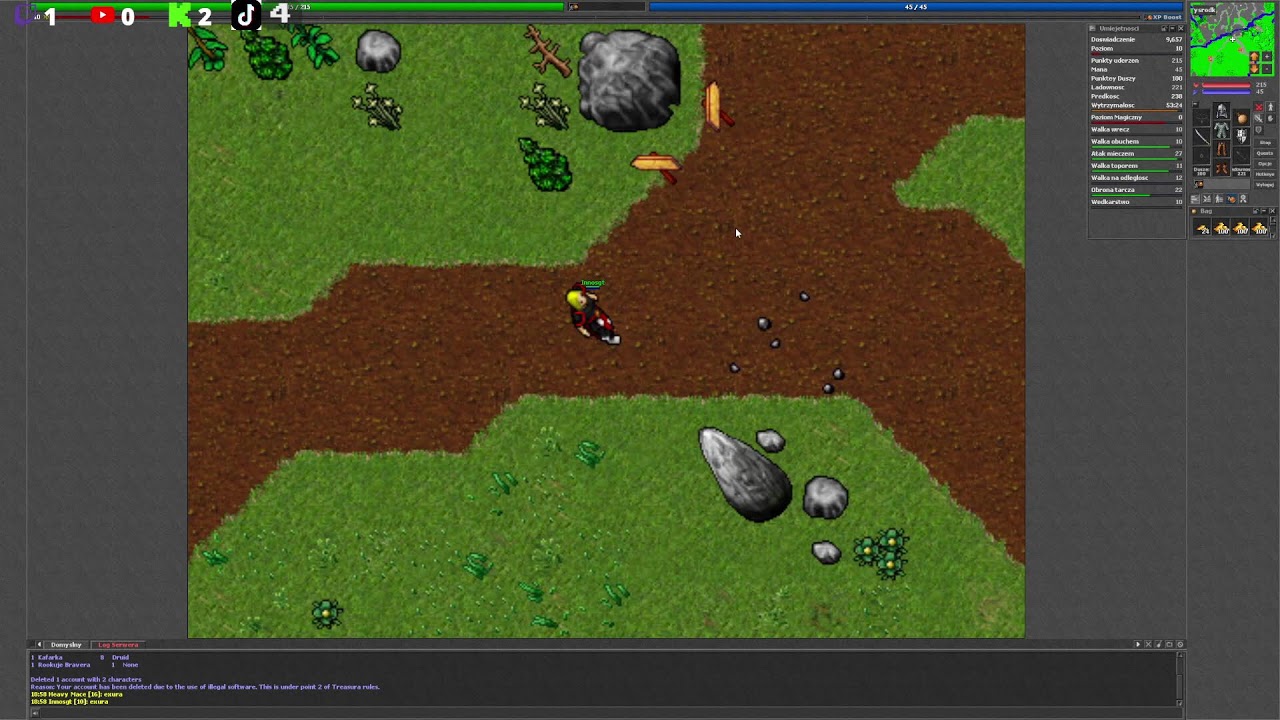The height and width of the screenshot is (720, 1280).
Task: Click the gold stack of 24 in Bag
Action: [x=1201, y=228]
